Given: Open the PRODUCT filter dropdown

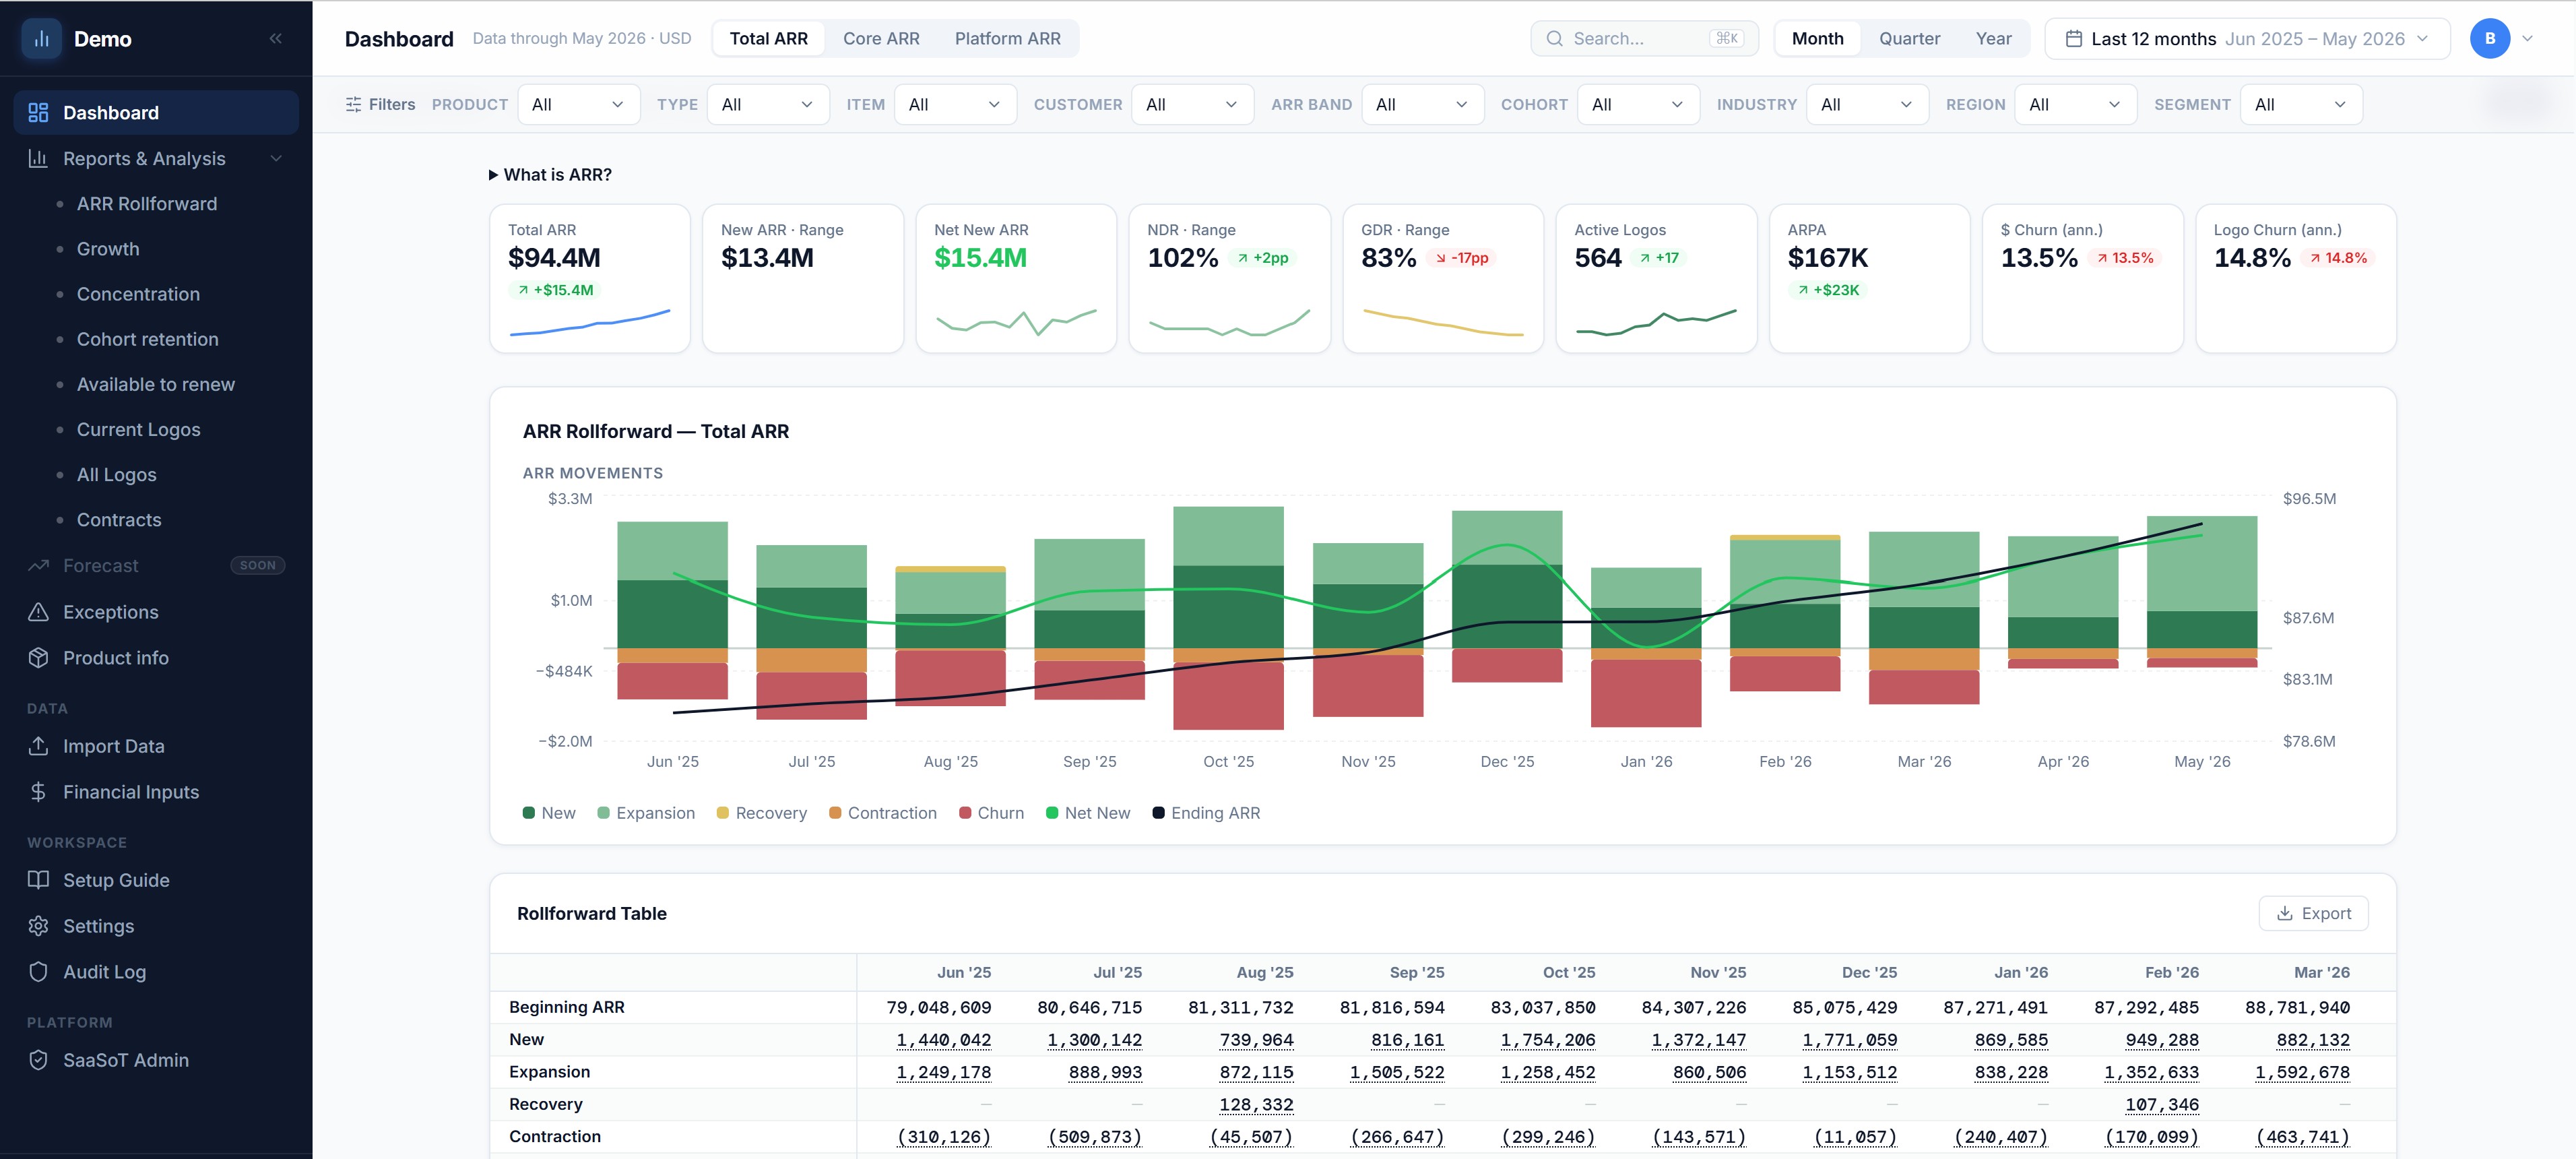Looking at the screenshot, I should click(578, 104).
